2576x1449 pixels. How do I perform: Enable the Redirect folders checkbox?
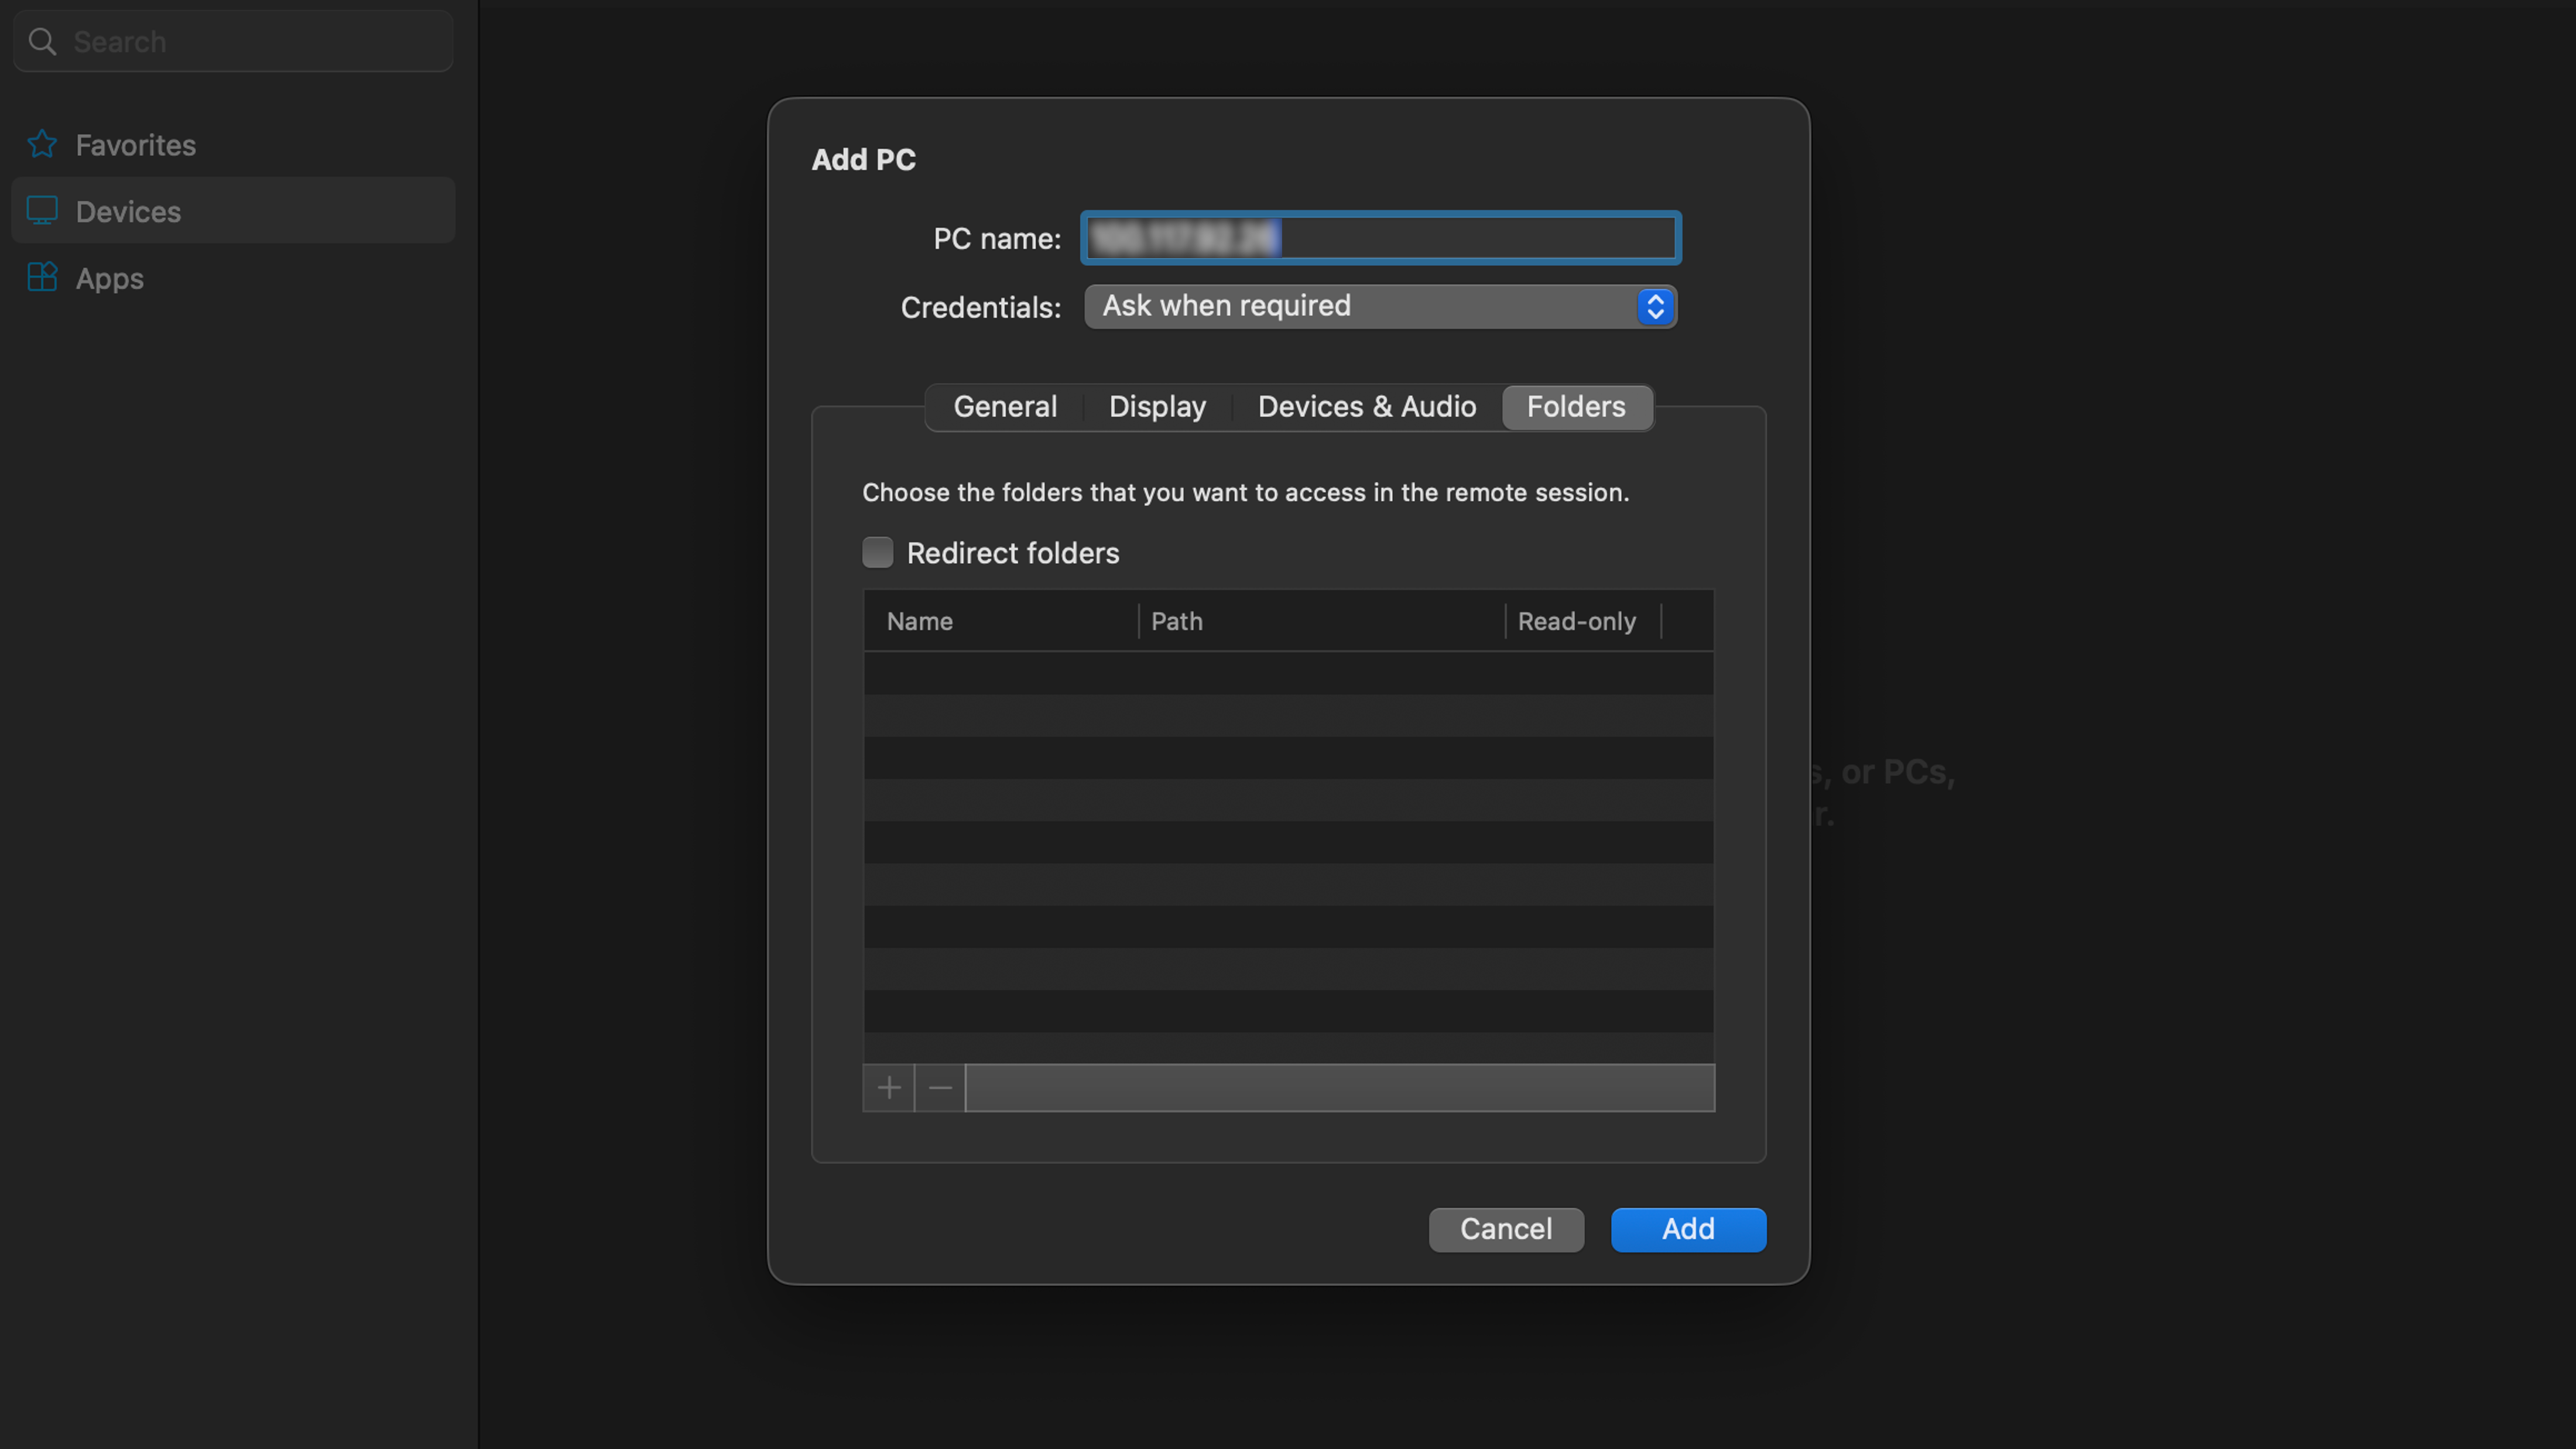pyautogui.click(x=877, y=552)
